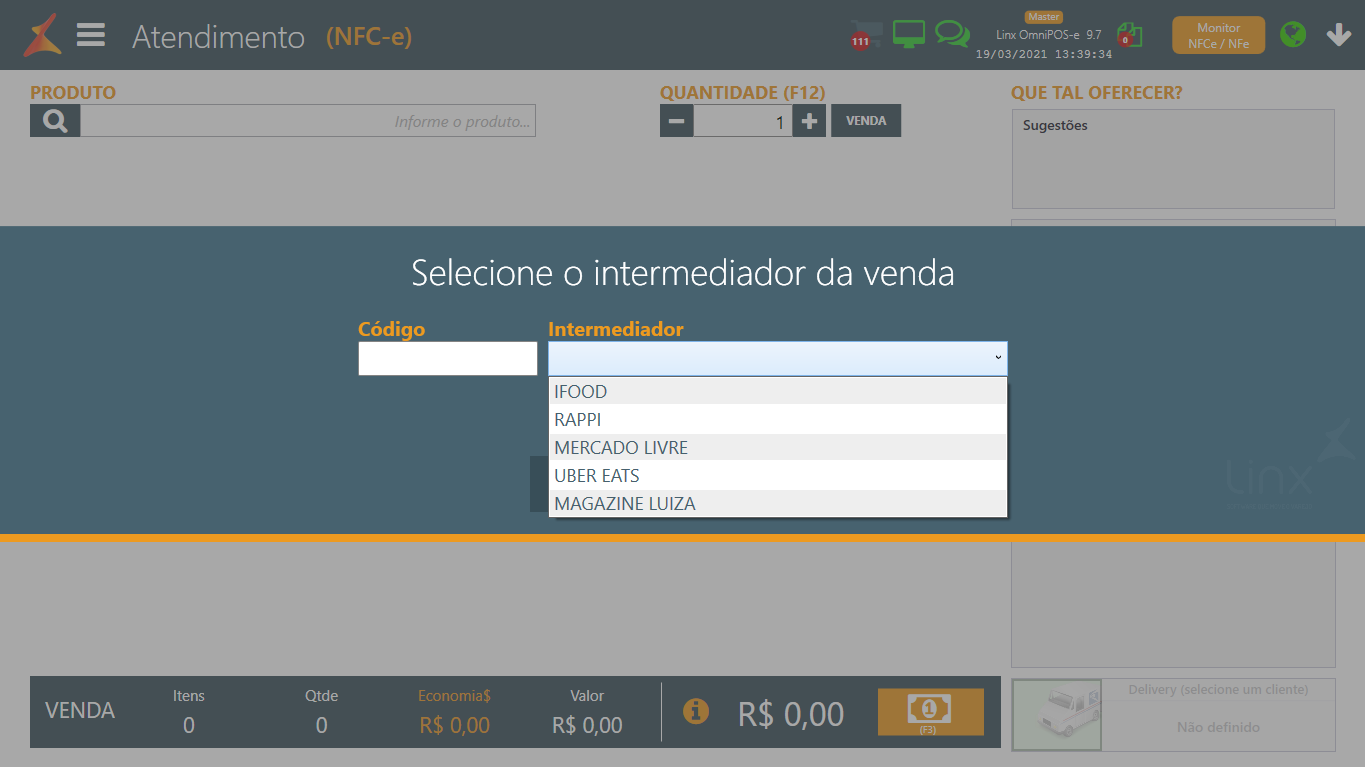
Task: Click the Linx OmniPOS-e 9.7 version text
Action: coord(1048,35)
